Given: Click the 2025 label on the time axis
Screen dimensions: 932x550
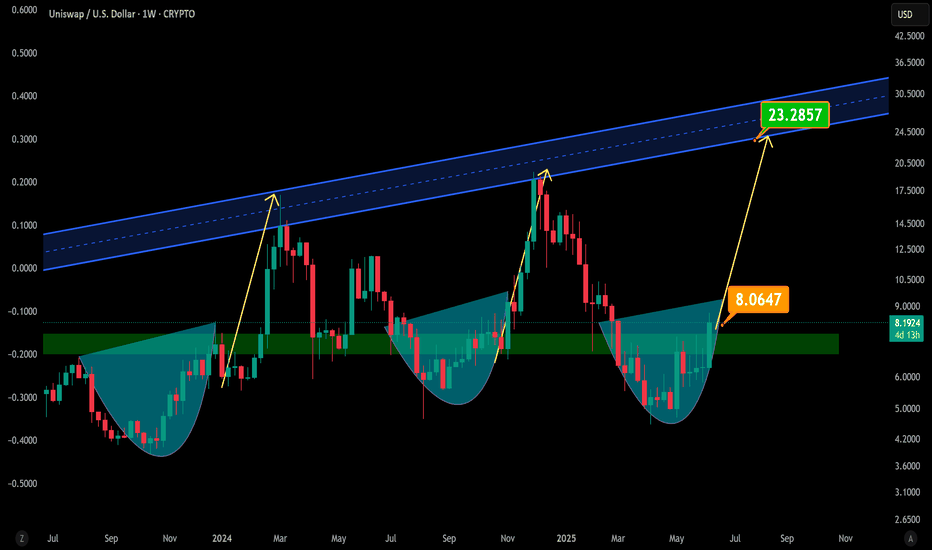Looking at the screenshot, I should (x=566, y=539).
